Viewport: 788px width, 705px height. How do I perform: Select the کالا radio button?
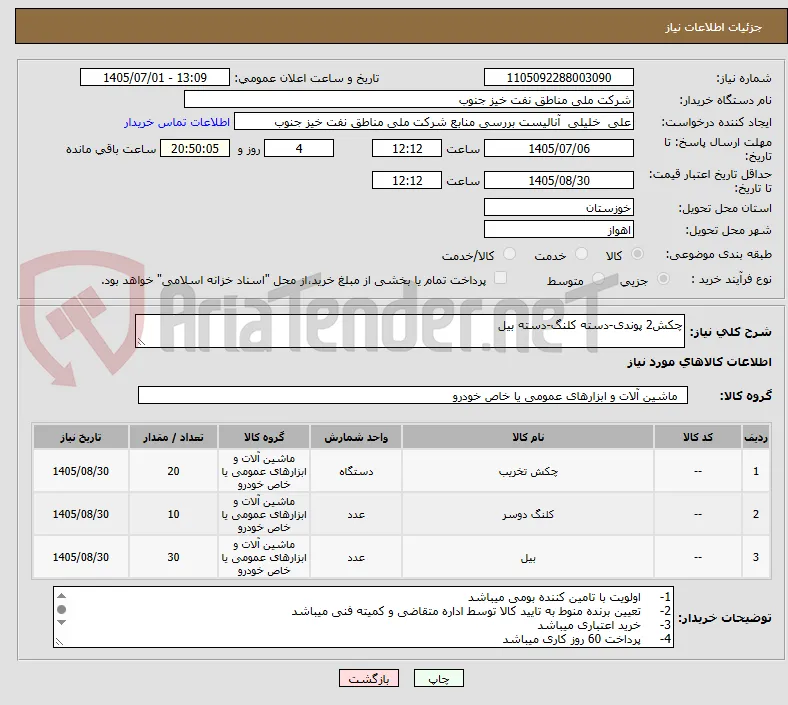coord(637,254)
